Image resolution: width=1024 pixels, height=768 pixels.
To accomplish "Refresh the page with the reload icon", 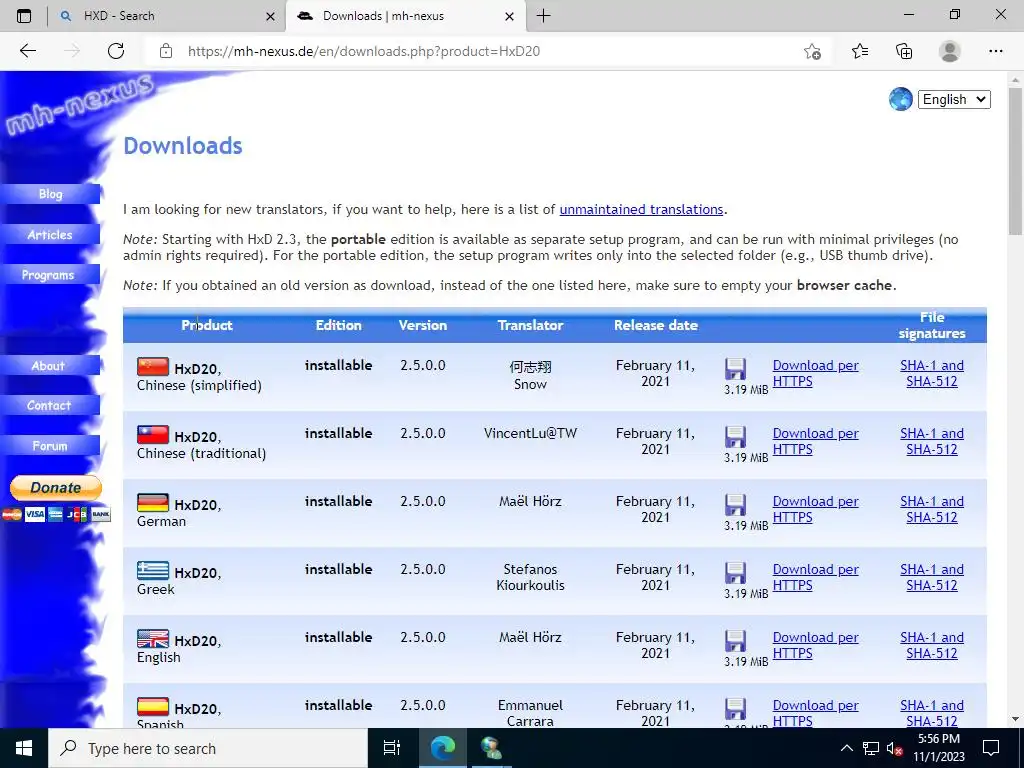I will point(116,51).
